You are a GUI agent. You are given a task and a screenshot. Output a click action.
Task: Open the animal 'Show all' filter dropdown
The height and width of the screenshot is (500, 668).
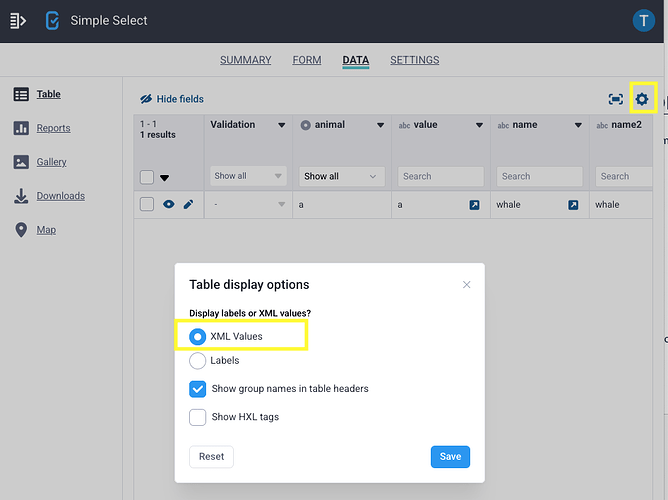[x=342, y=176]
